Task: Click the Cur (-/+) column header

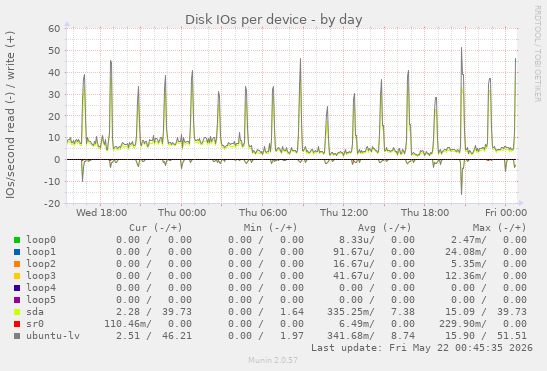Action: click(156, 228)
